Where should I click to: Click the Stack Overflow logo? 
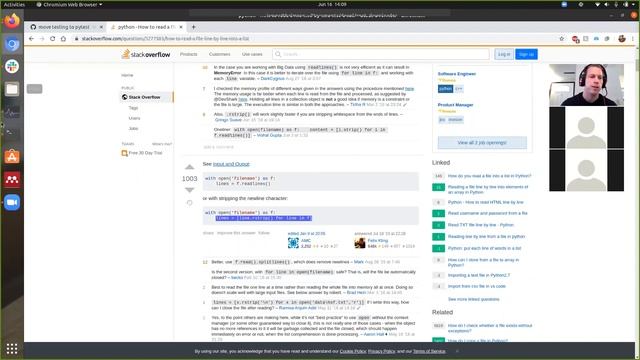coord(146,54)
